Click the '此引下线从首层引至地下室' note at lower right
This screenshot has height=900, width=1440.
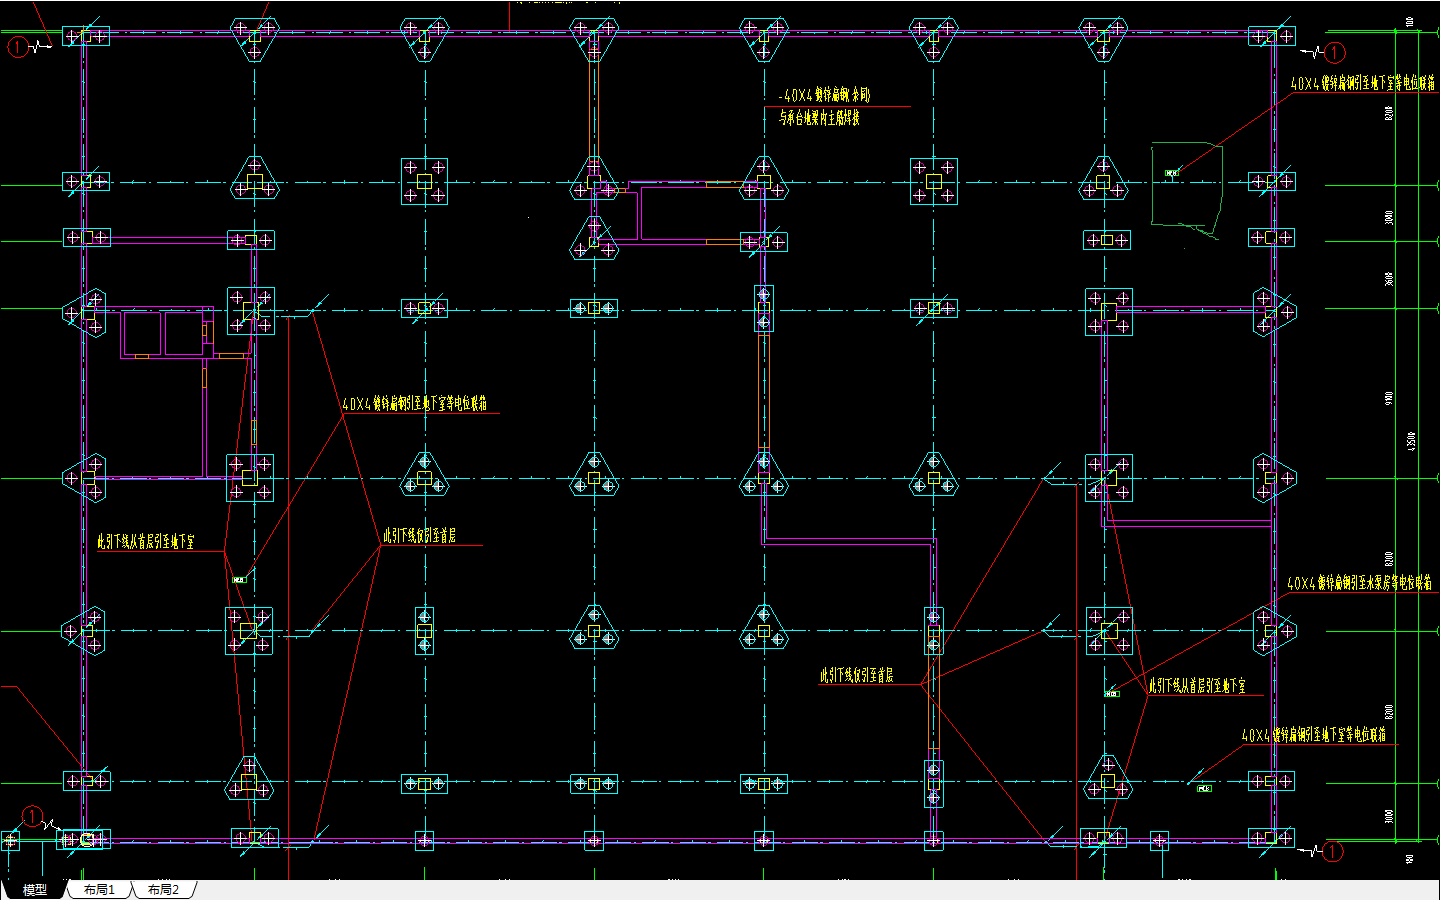point(1197,686)
